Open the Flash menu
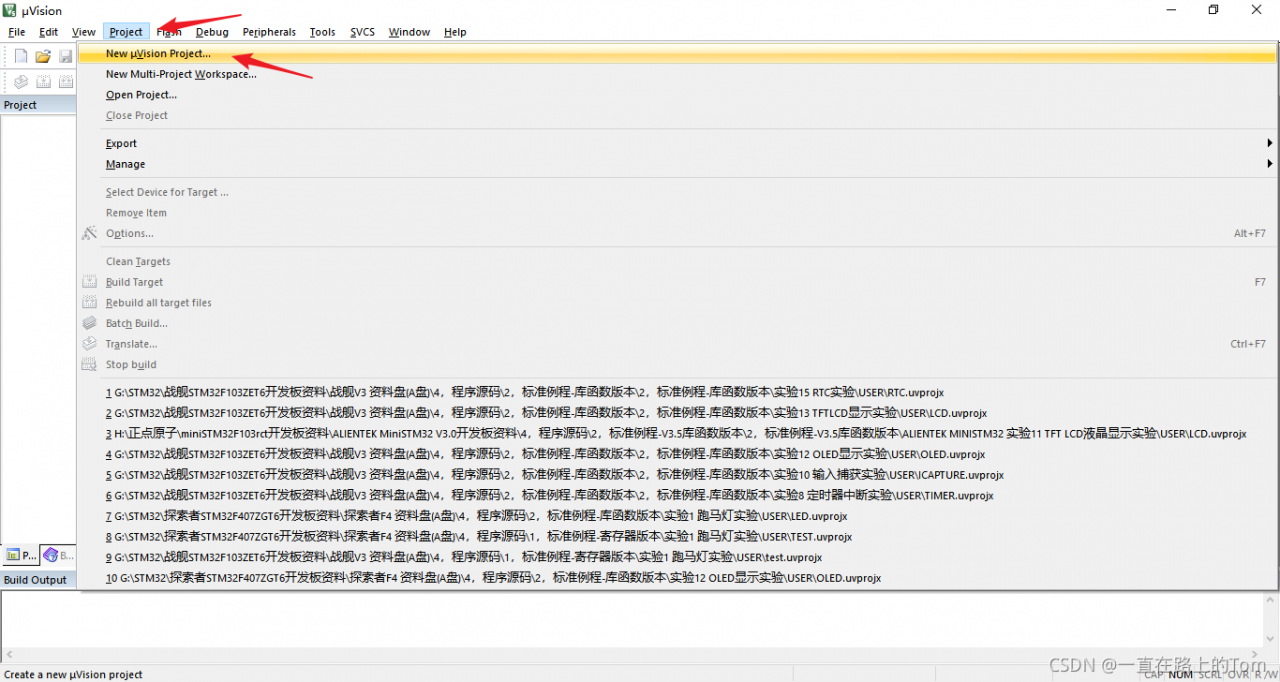 coord(169,32)
